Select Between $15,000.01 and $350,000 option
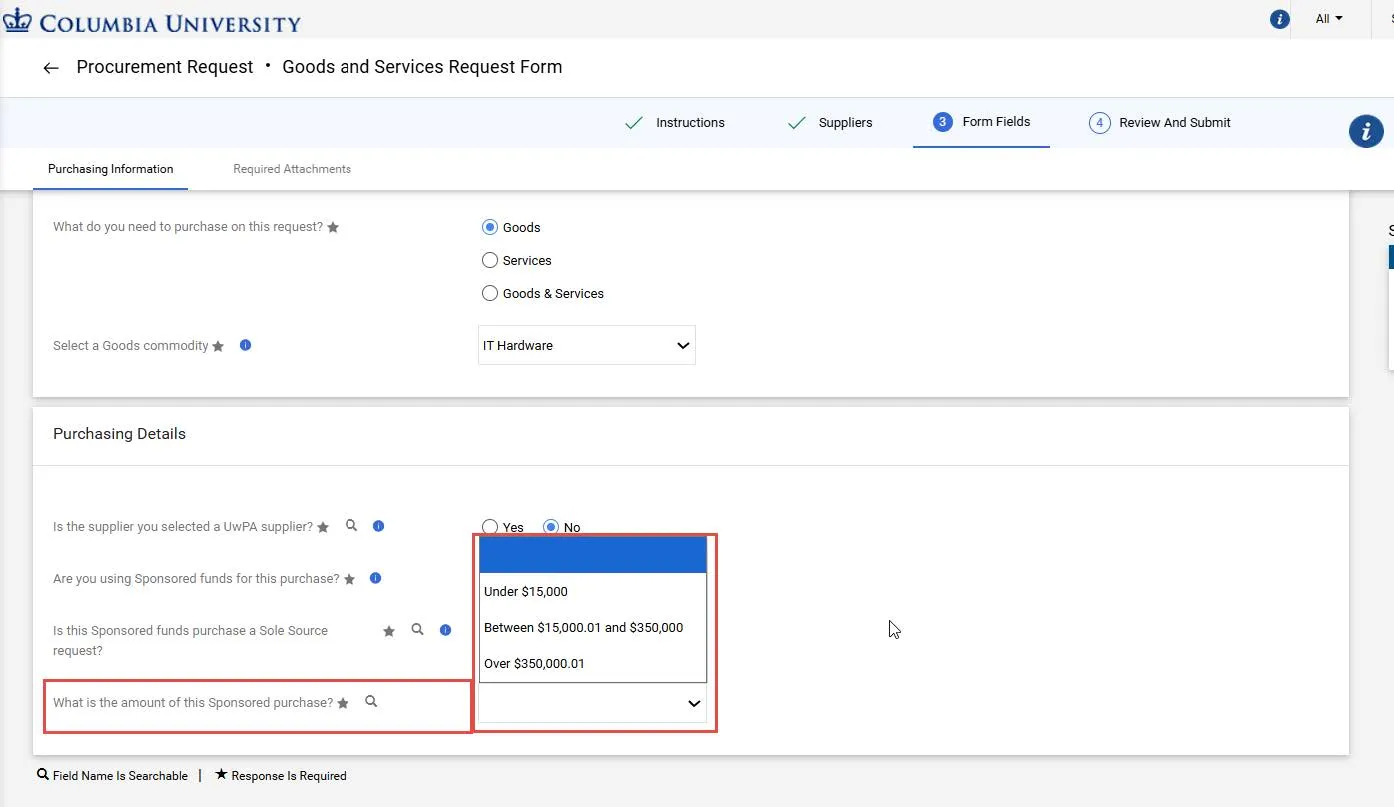The image size is (1394, 807). [593, 627]
